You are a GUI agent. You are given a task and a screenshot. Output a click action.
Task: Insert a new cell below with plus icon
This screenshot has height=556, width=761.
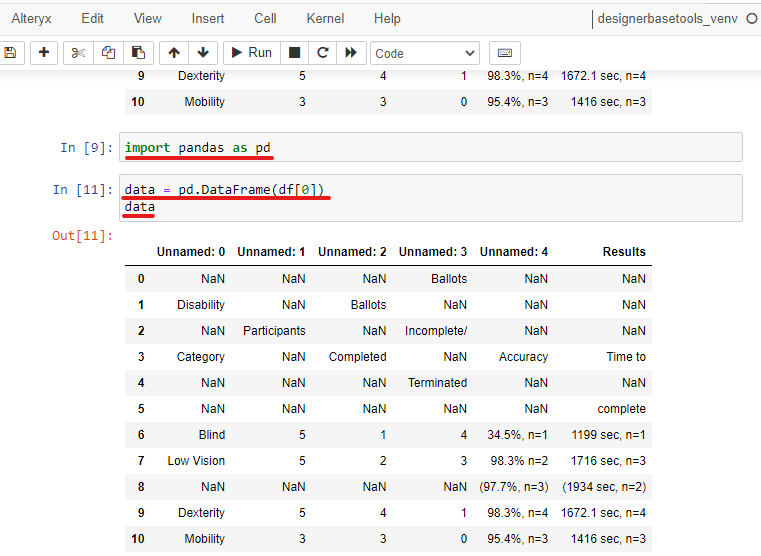click(43, 53)
